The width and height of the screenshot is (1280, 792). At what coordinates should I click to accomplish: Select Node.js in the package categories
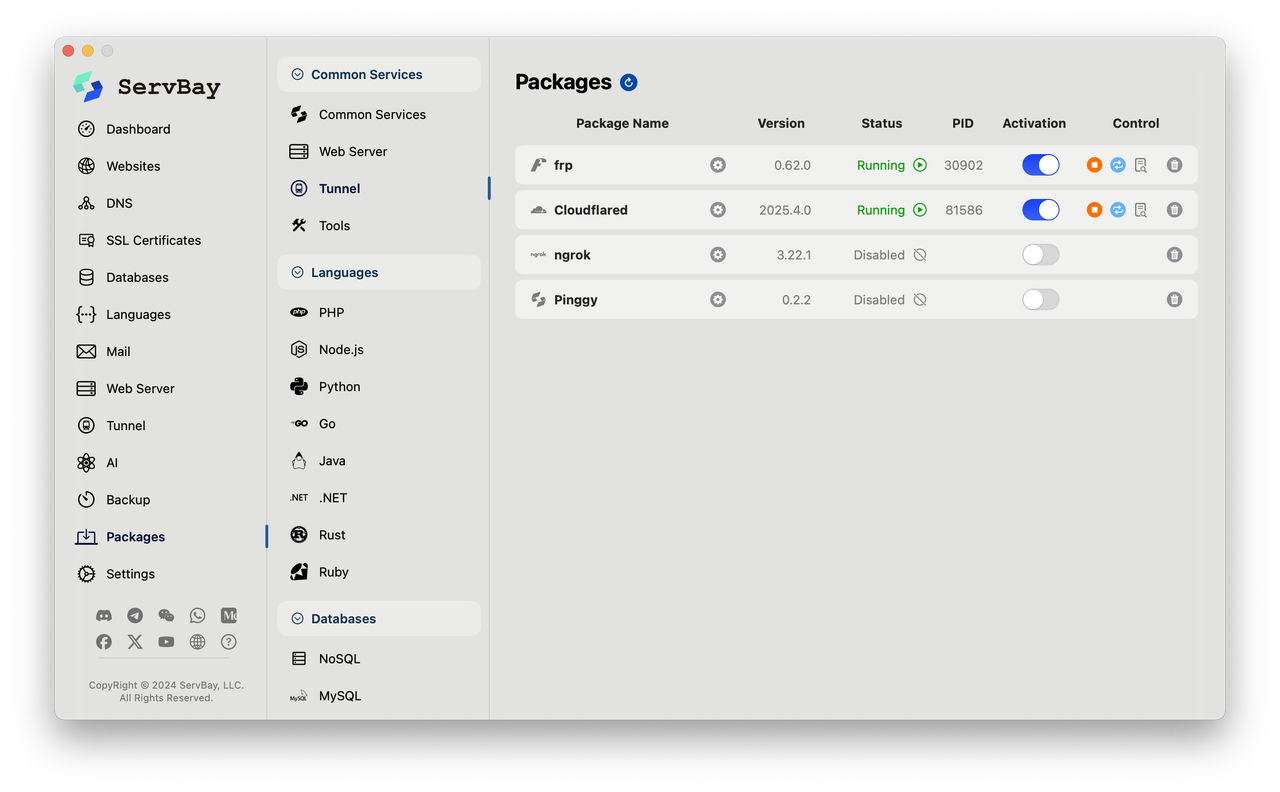(x=341, y=350)
